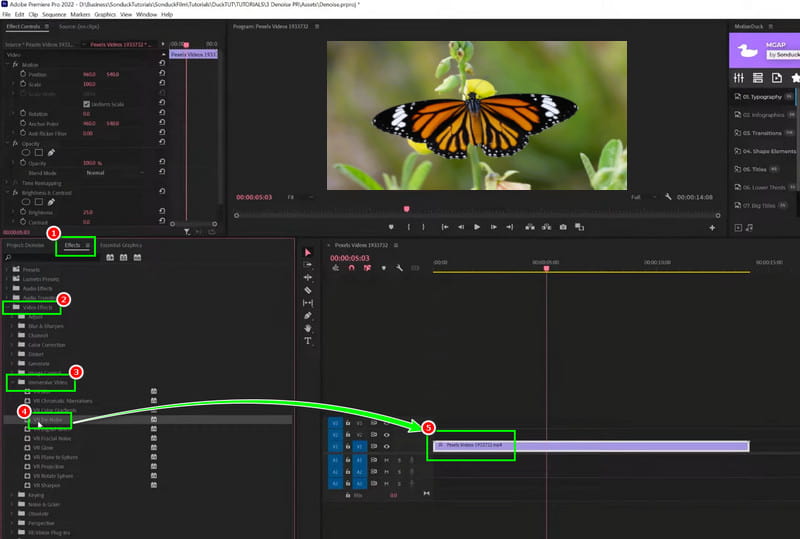The width and height of the screenshot is (800, 539).
Task: Click the Program monitor playhead marker
Action: click(x=407, y=209)
